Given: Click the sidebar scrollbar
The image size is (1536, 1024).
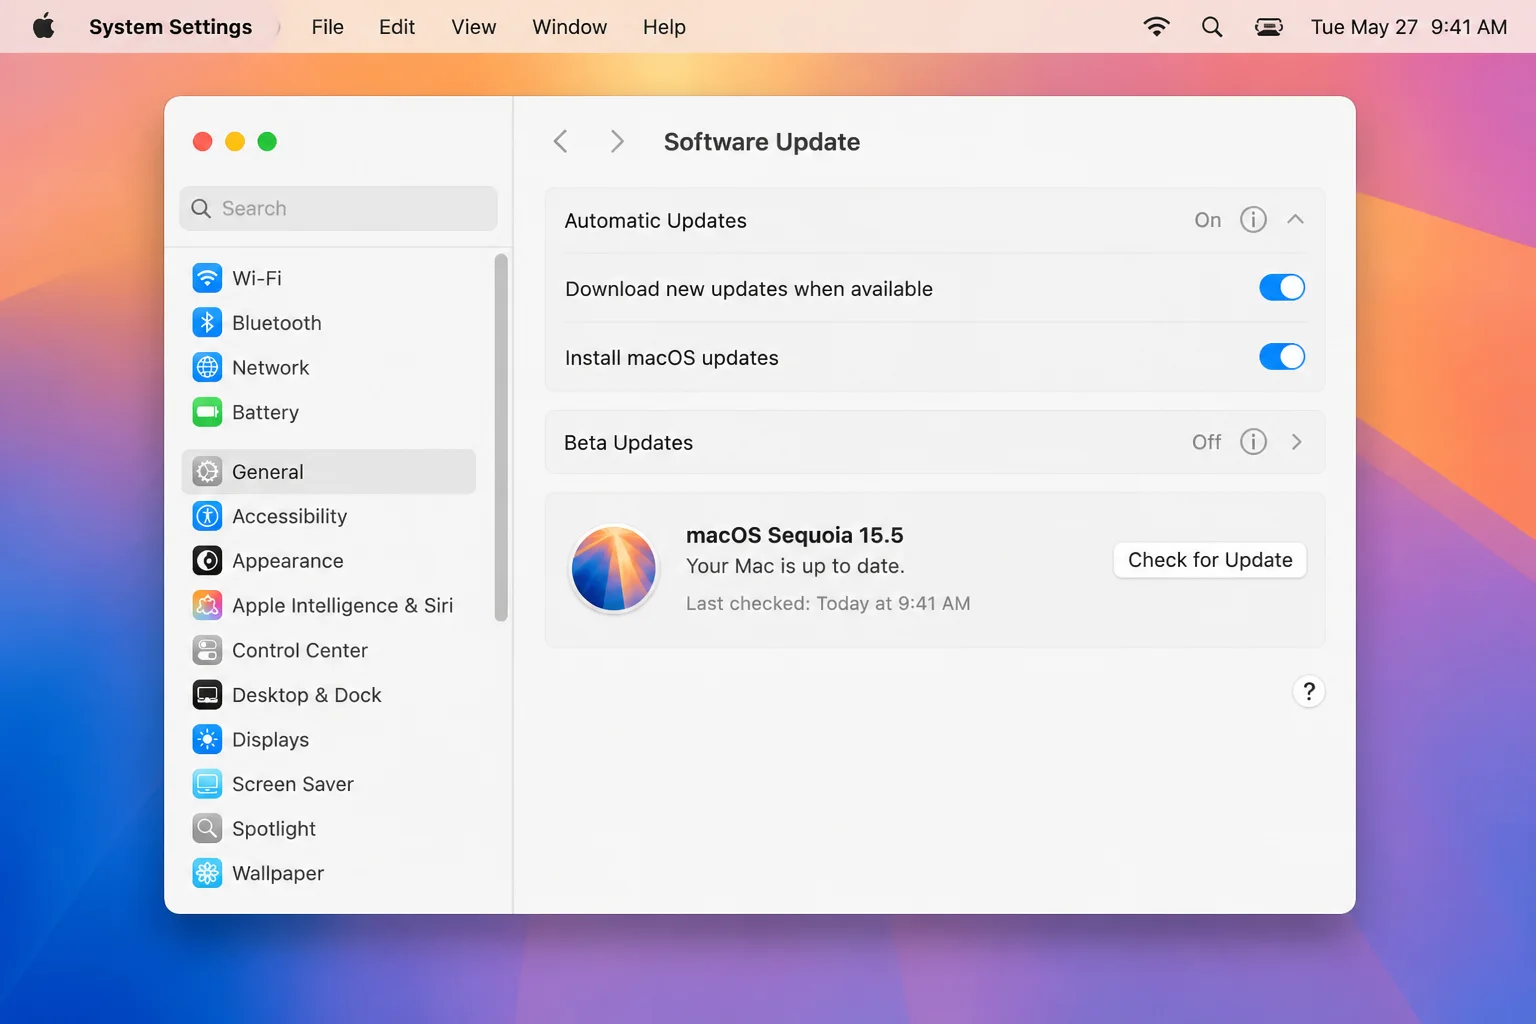Looking at the screenshot, I should (x=501, y=438).
